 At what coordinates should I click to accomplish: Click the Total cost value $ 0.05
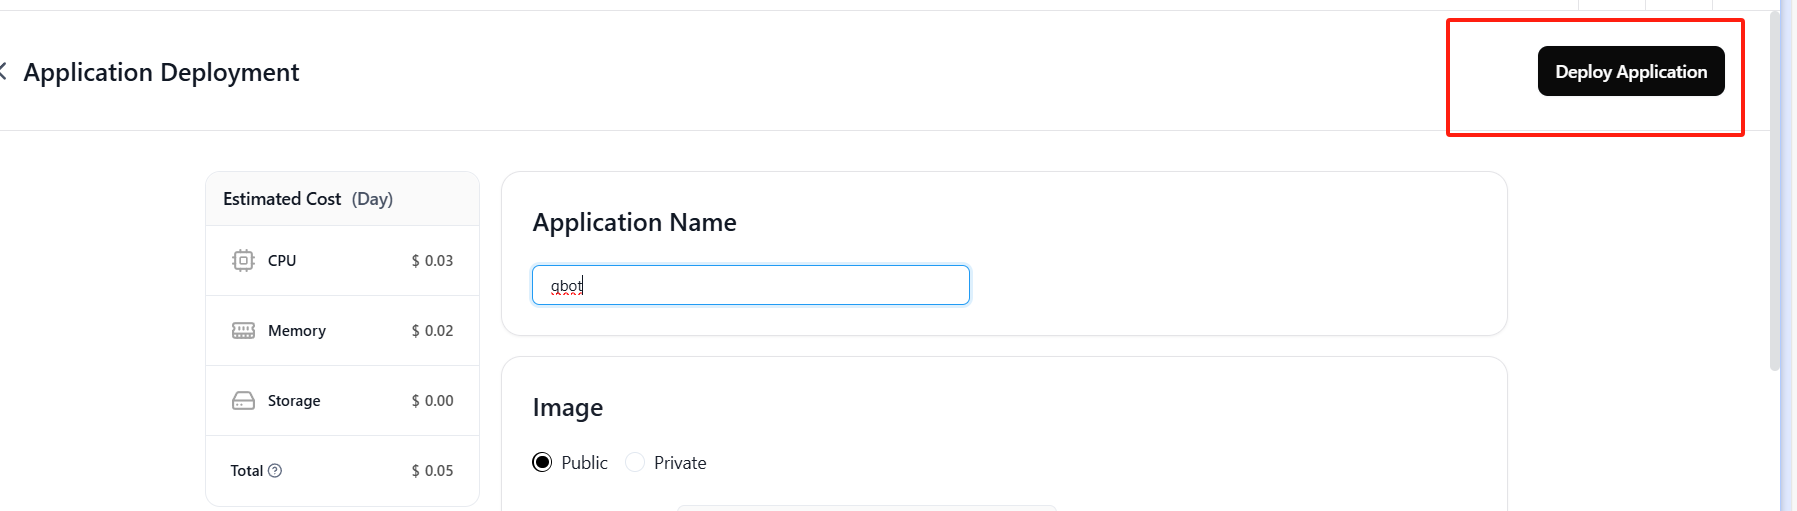432,471
